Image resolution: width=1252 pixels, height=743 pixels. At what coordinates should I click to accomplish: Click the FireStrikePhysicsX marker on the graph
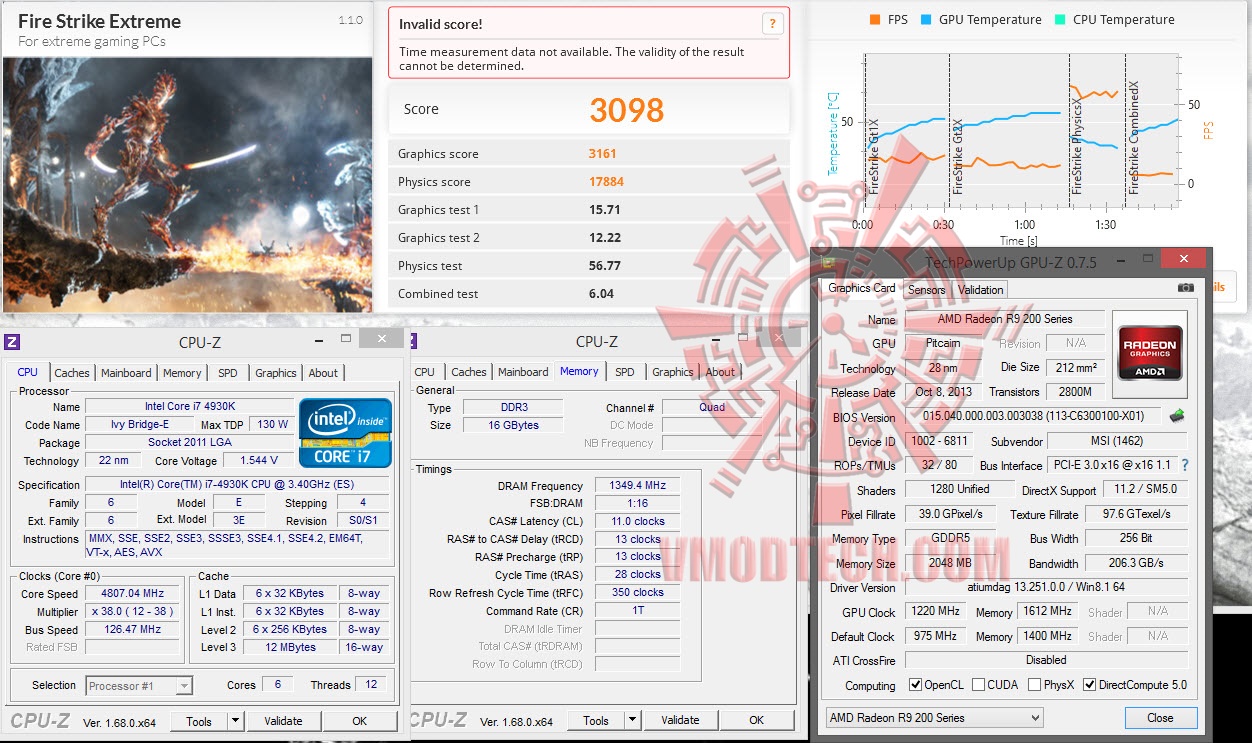tap(1077, 146)
